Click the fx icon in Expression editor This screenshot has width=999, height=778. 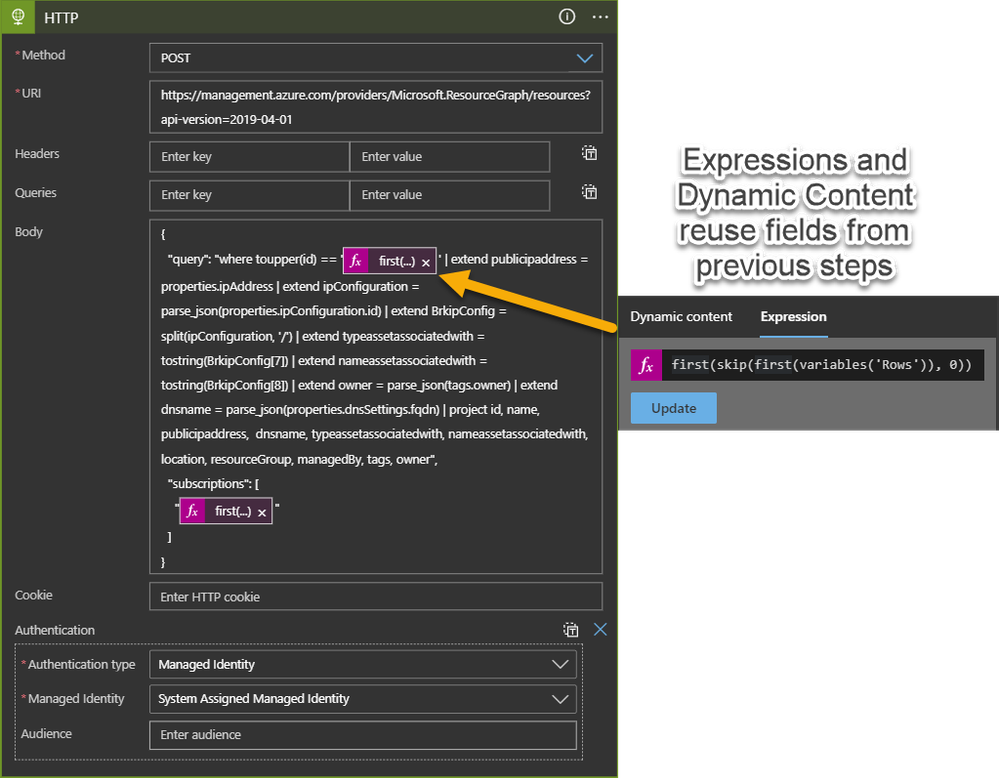click(646, 365)
